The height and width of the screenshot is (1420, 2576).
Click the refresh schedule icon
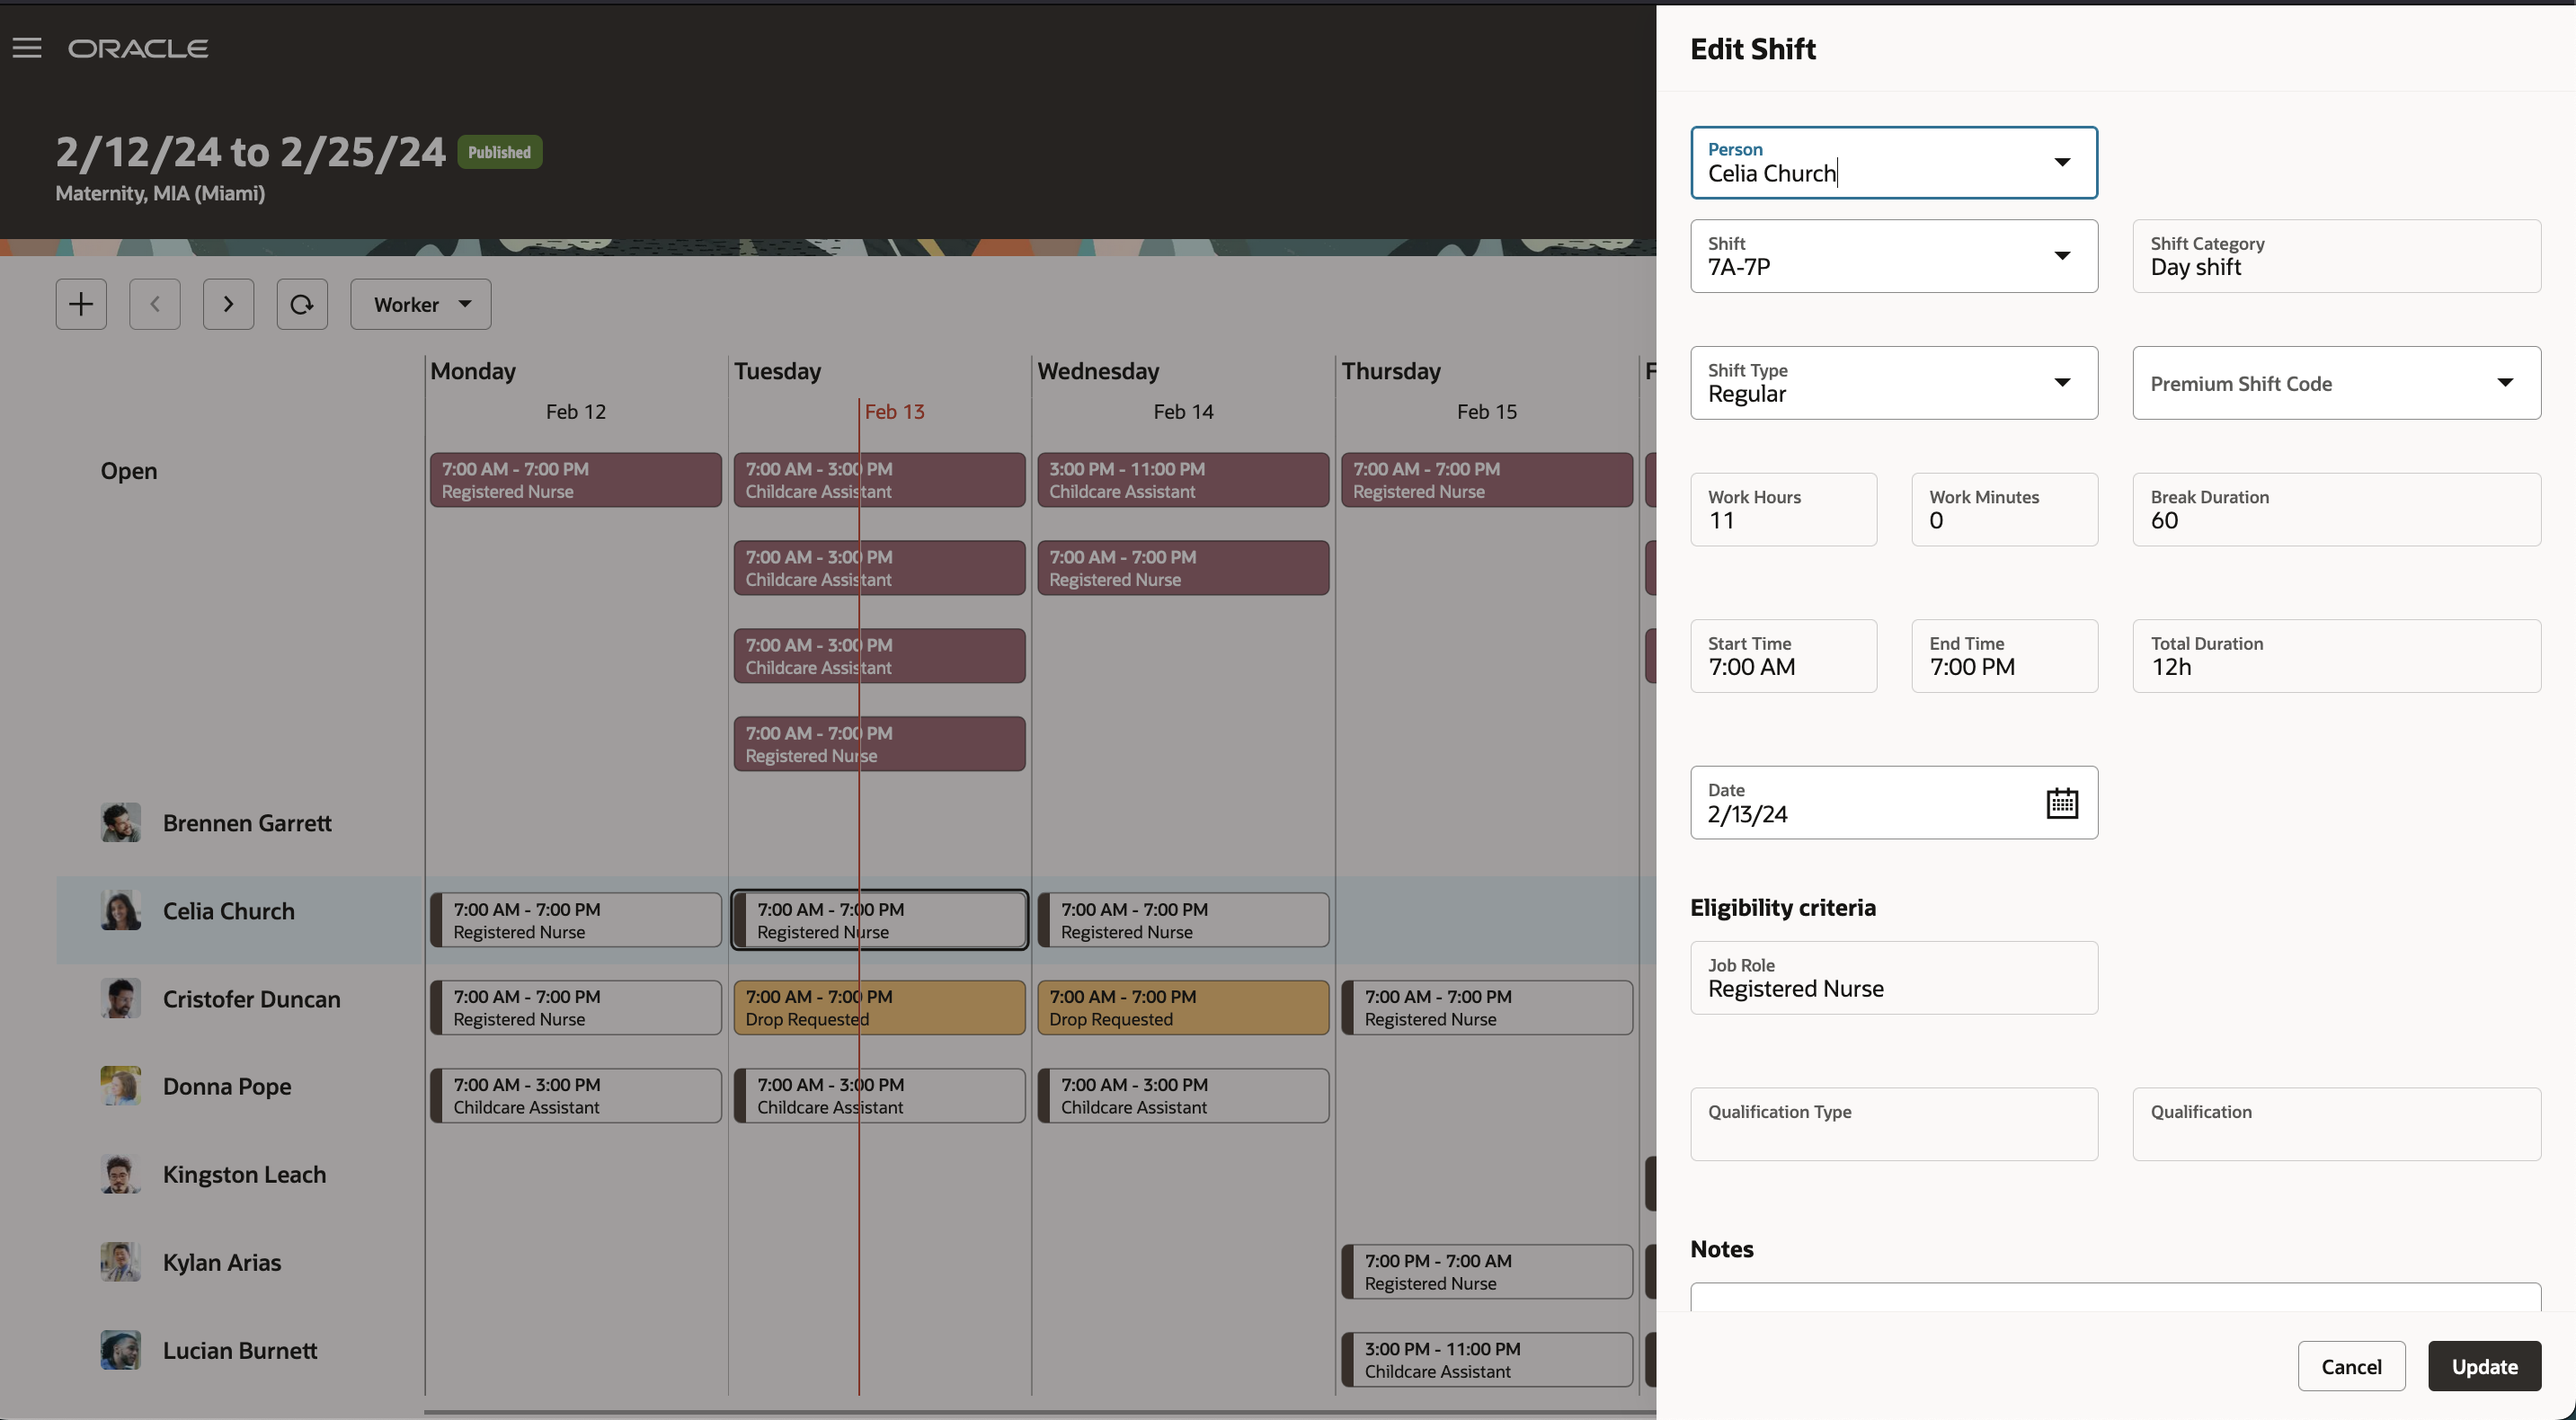coord(302,304)
